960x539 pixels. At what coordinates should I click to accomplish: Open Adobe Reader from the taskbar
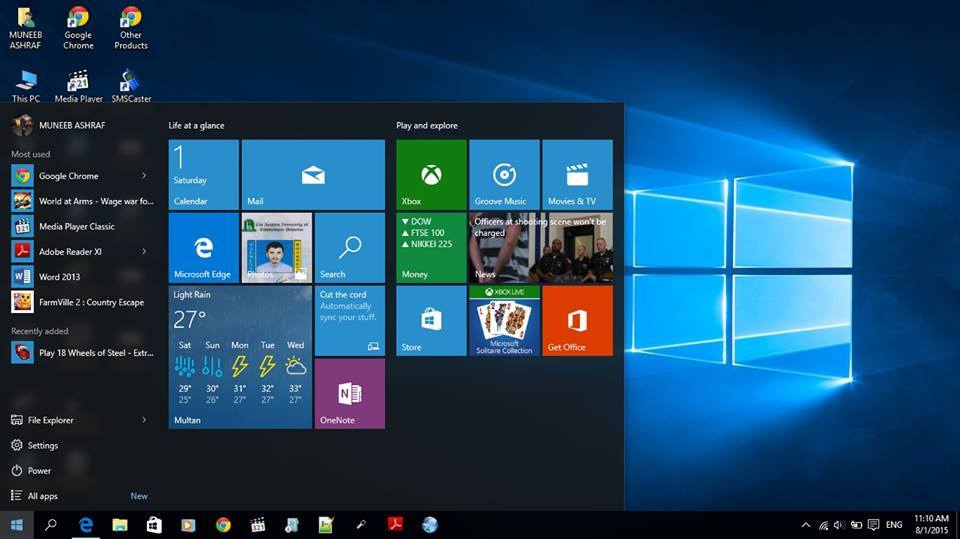pyautogui.click(x=396, y=525)
